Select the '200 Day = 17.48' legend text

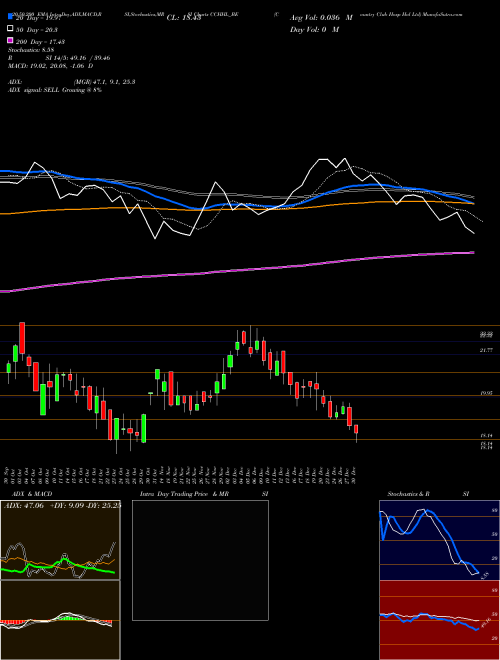point(40,42)
